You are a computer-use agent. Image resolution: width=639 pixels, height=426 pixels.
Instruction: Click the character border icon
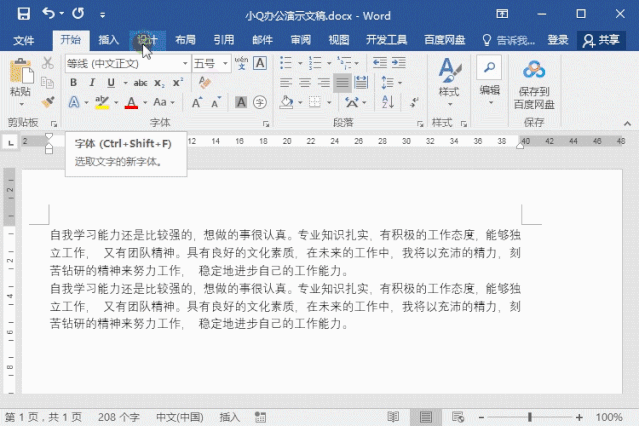(x=260, y=63)
